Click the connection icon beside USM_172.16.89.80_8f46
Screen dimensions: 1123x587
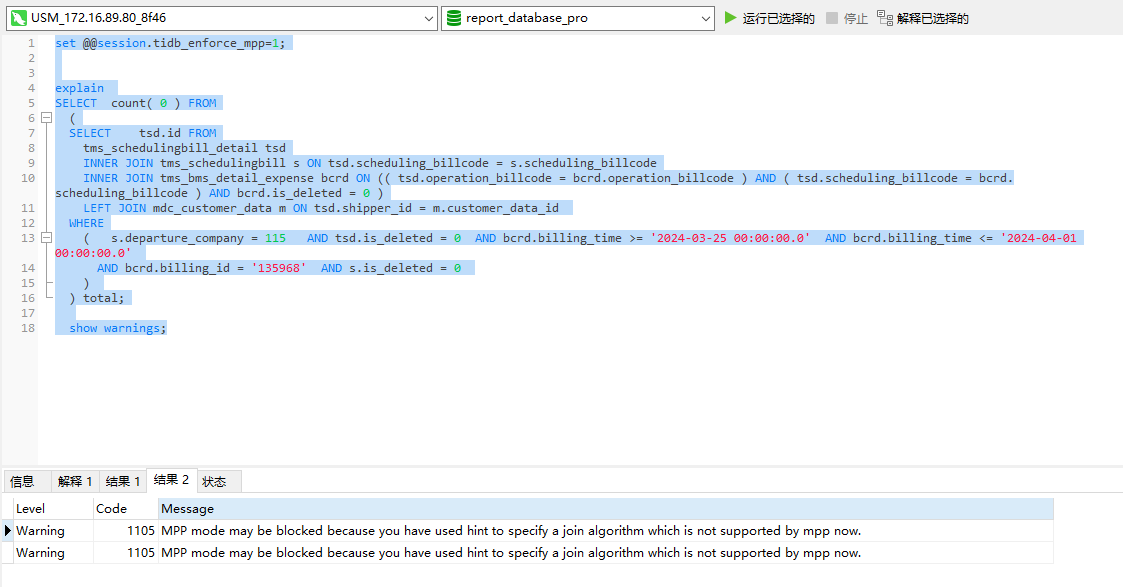pos(19,18)
